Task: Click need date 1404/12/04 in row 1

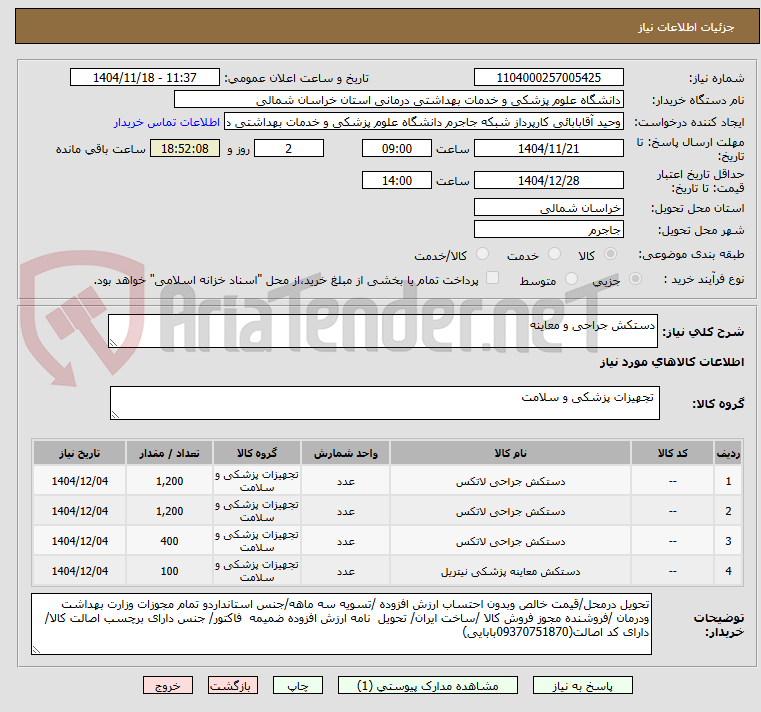Action: tap(80, 481)
